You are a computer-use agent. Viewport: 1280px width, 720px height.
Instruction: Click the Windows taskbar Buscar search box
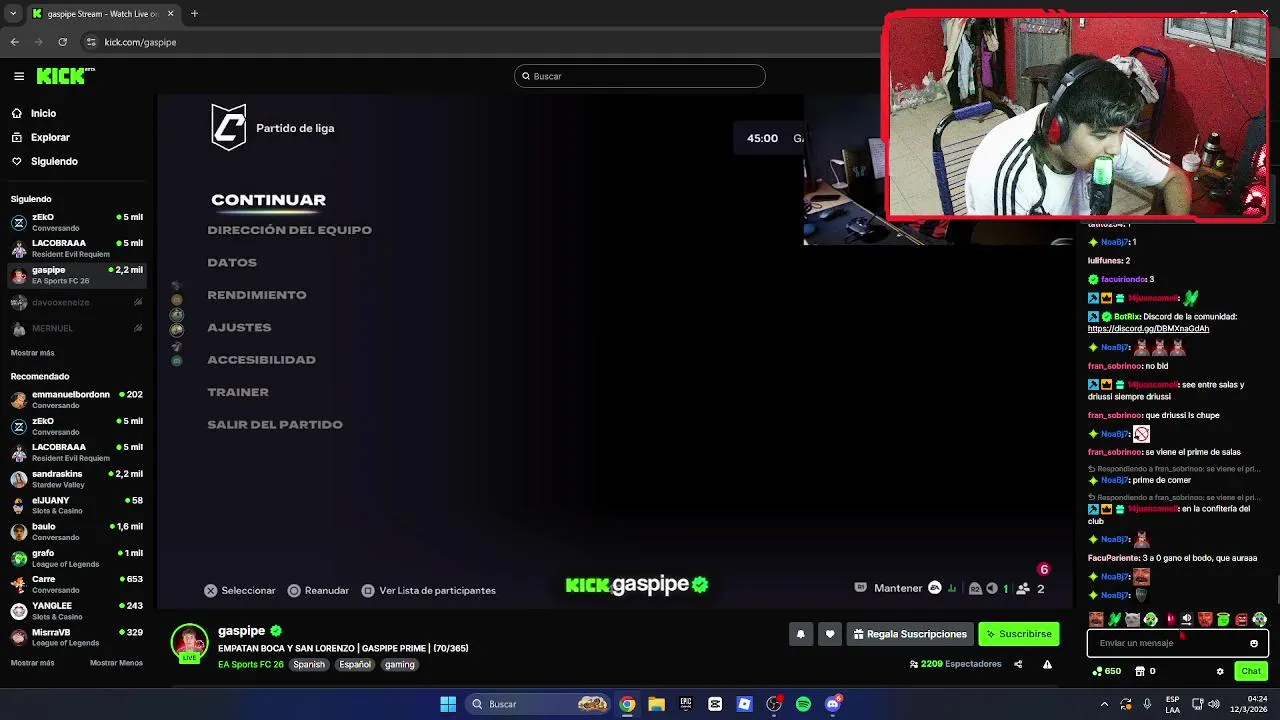click(540, 704)
